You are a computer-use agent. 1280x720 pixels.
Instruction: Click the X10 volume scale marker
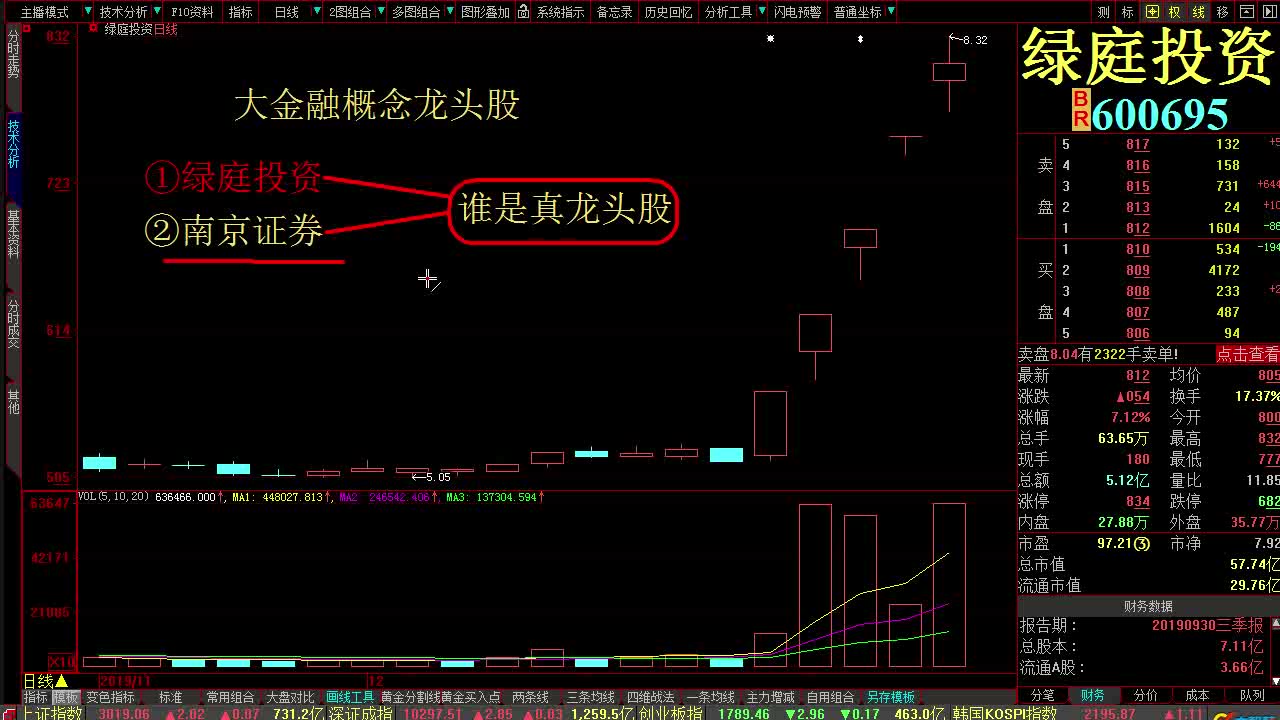tap(62, 661)
